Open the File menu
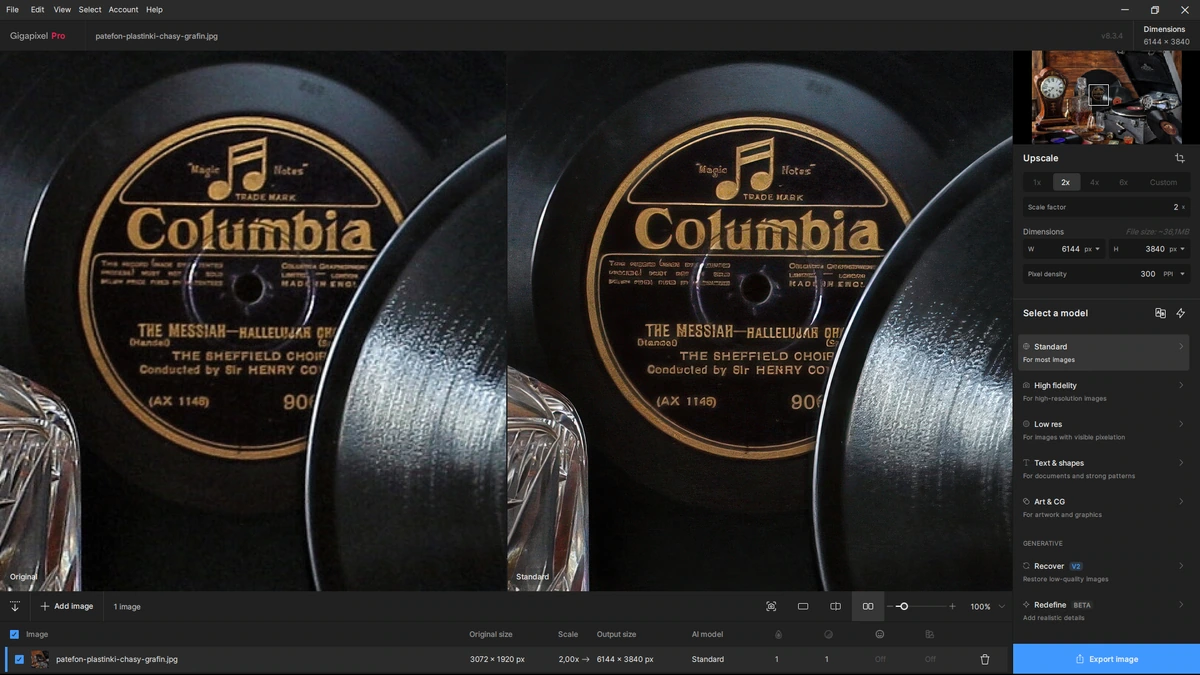Screen dimensions: 1200x675 (x=12, y=9)
